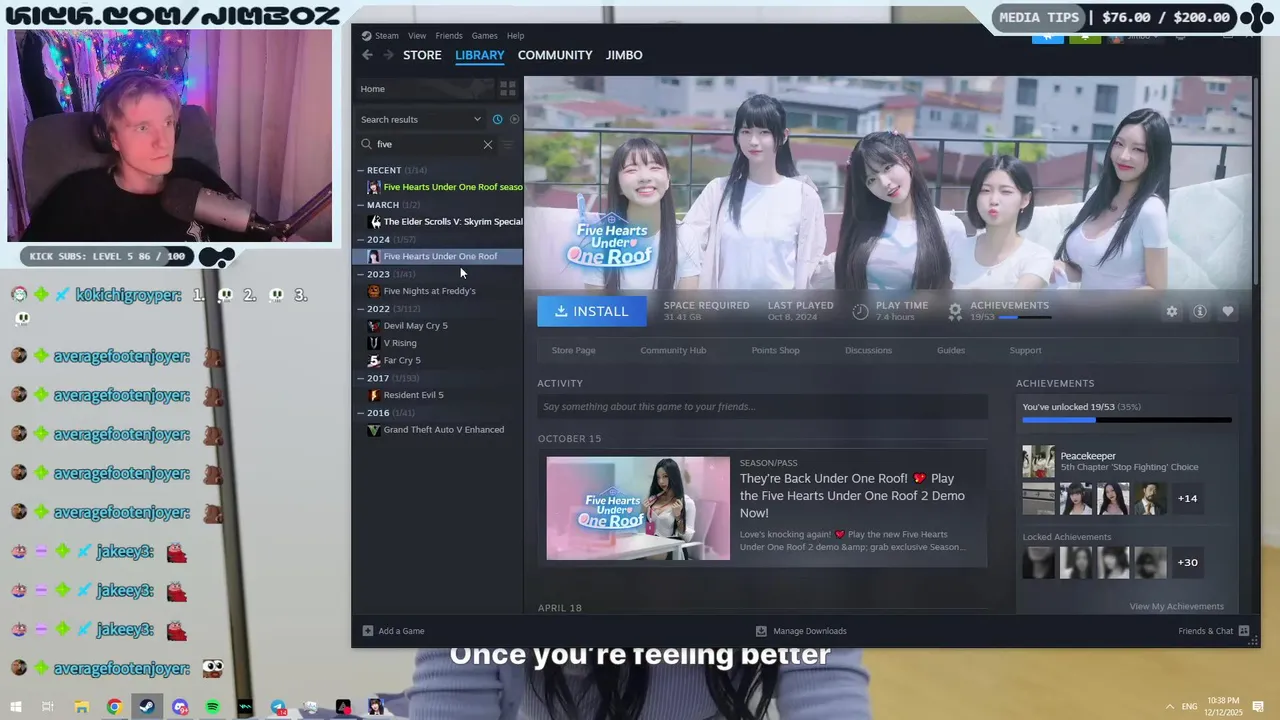Go back with the Steam back arrow
The image size is (1280, 720).
coord(367,55)
